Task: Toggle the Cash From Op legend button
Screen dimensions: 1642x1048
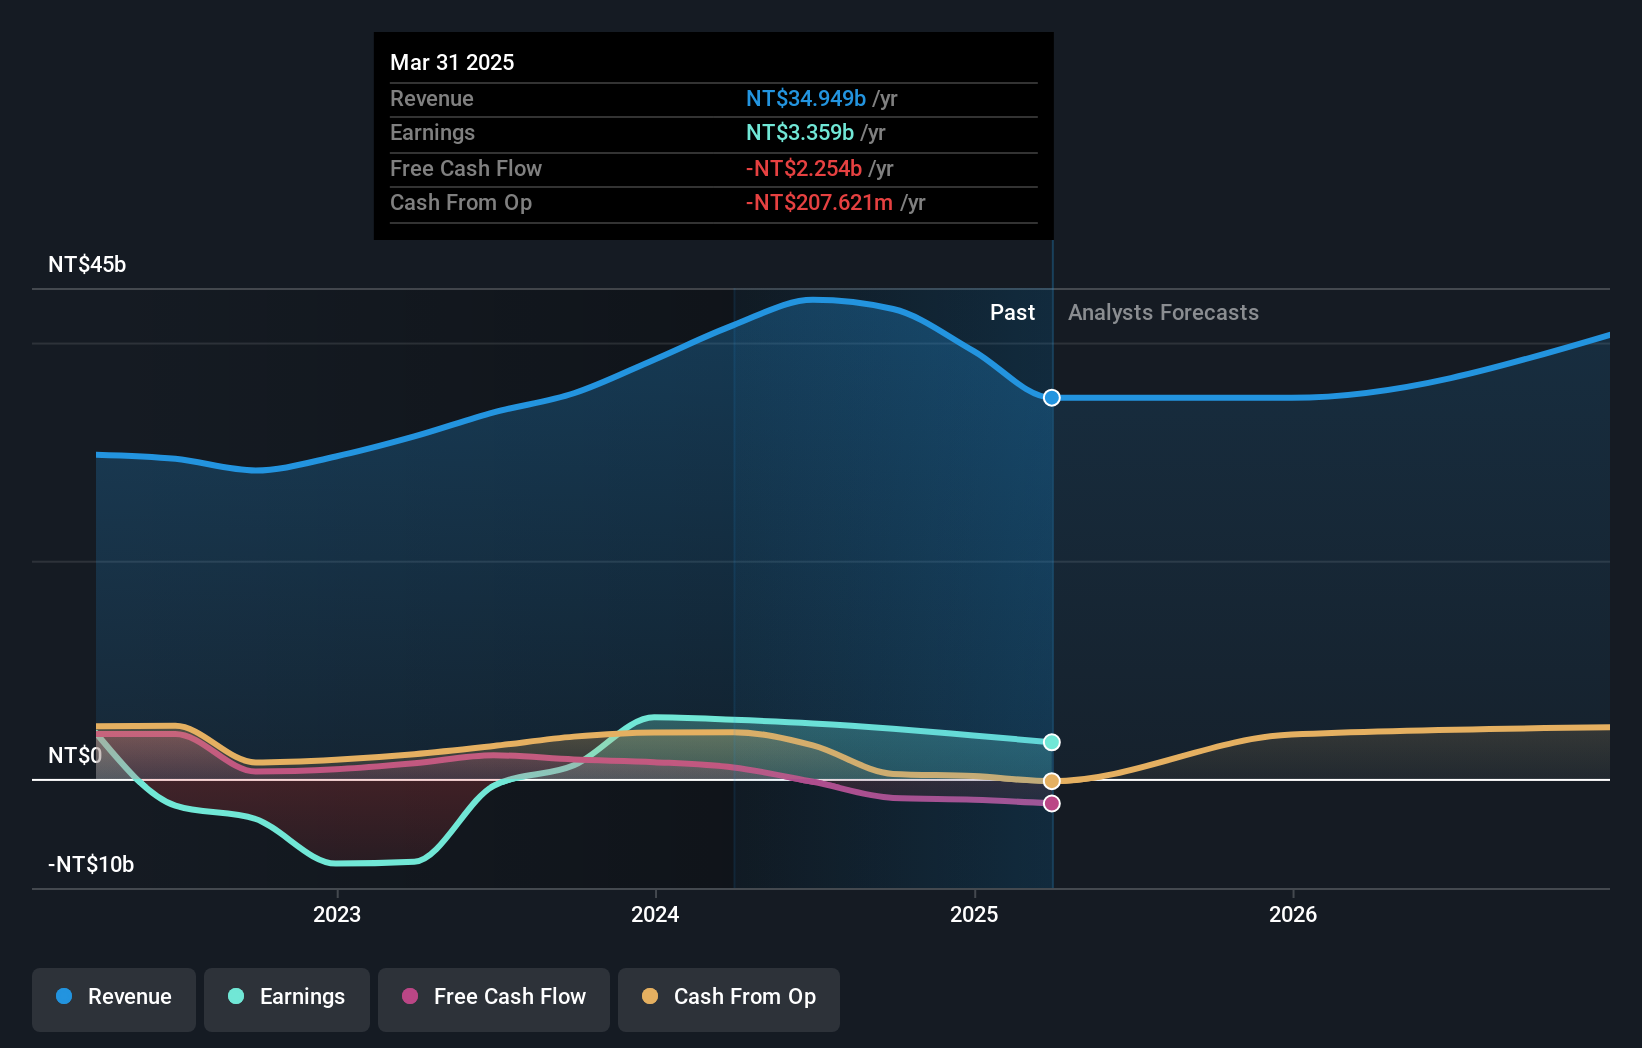Action: pos(729,999)
